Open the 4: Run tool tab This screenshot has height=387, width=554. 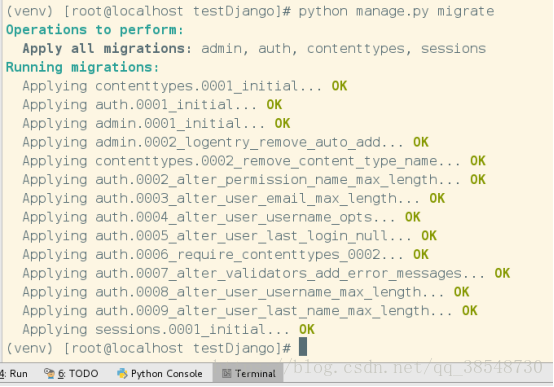[14, 373]
